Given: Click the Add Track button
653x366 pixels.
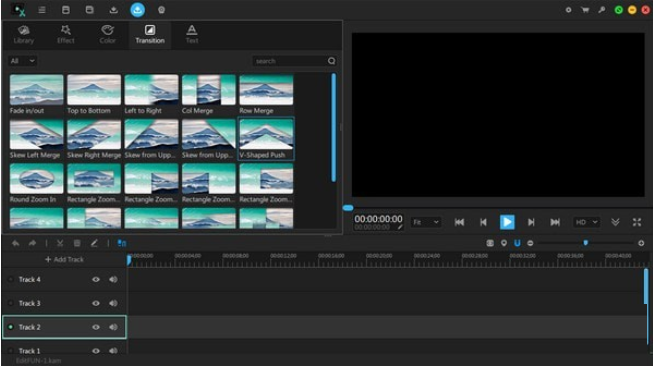Looking at the screenshot, I should pos(65,259).
